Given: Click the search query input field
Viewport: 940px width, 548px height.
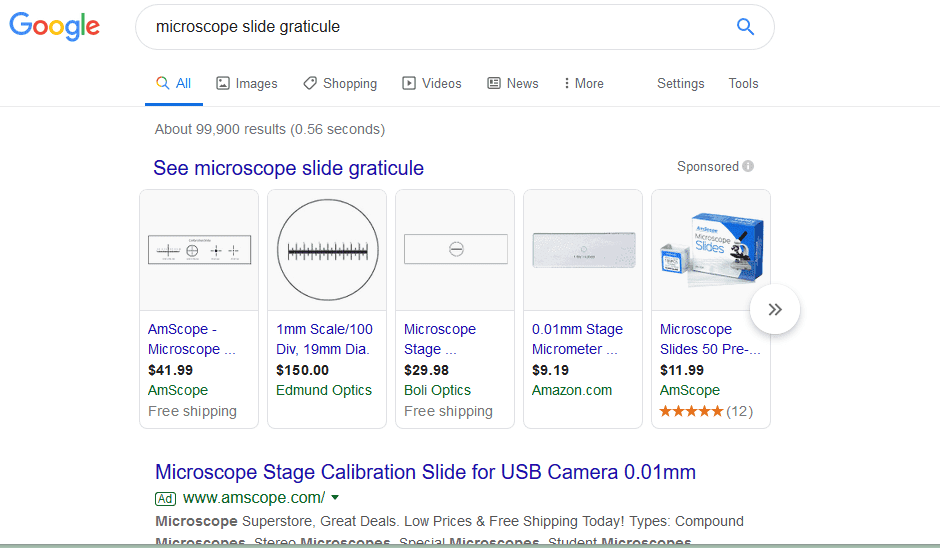Looking at the screenshot, I should (430, 27).
